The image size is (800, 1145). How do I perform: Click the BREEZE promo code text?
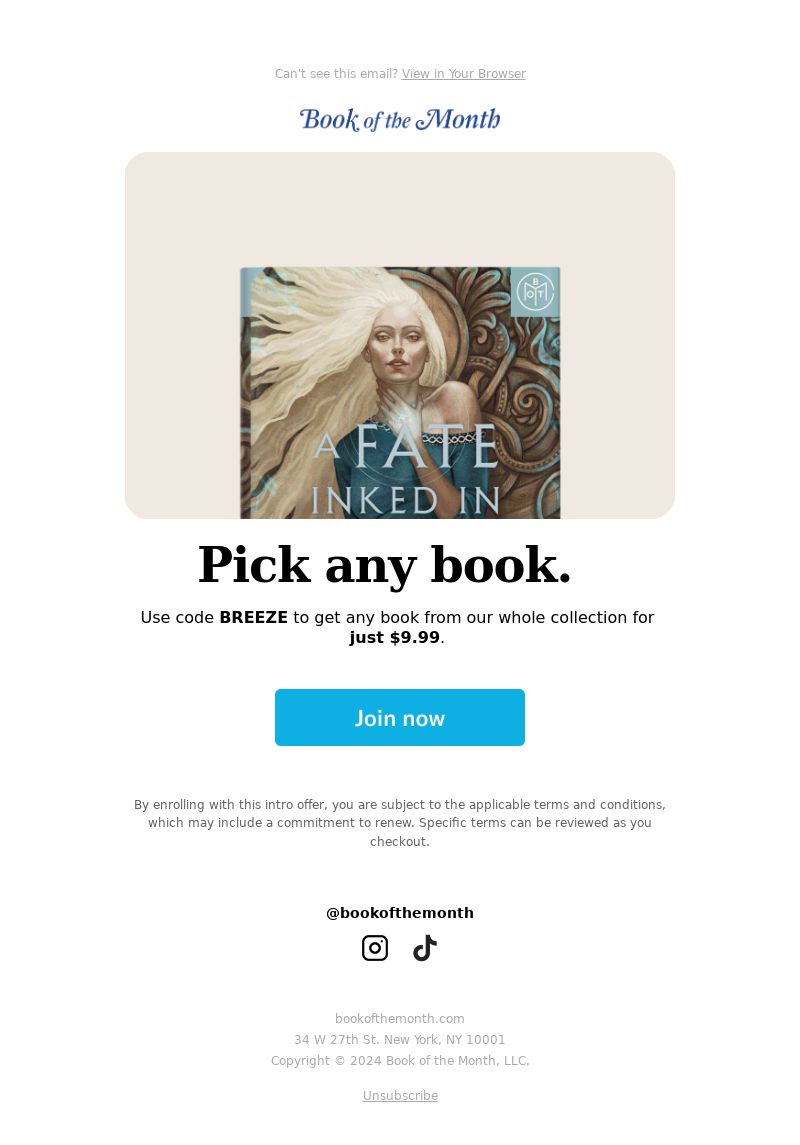(x=253, y=618)
